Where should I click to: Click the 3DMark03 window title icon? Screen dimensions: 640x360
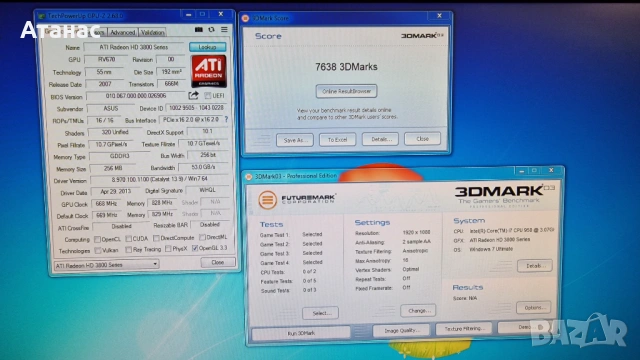(249, 176)
